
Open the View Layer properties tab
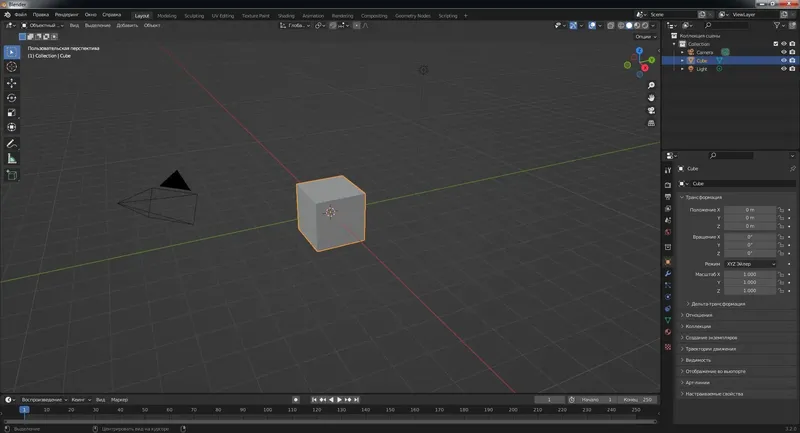(668, 209)
